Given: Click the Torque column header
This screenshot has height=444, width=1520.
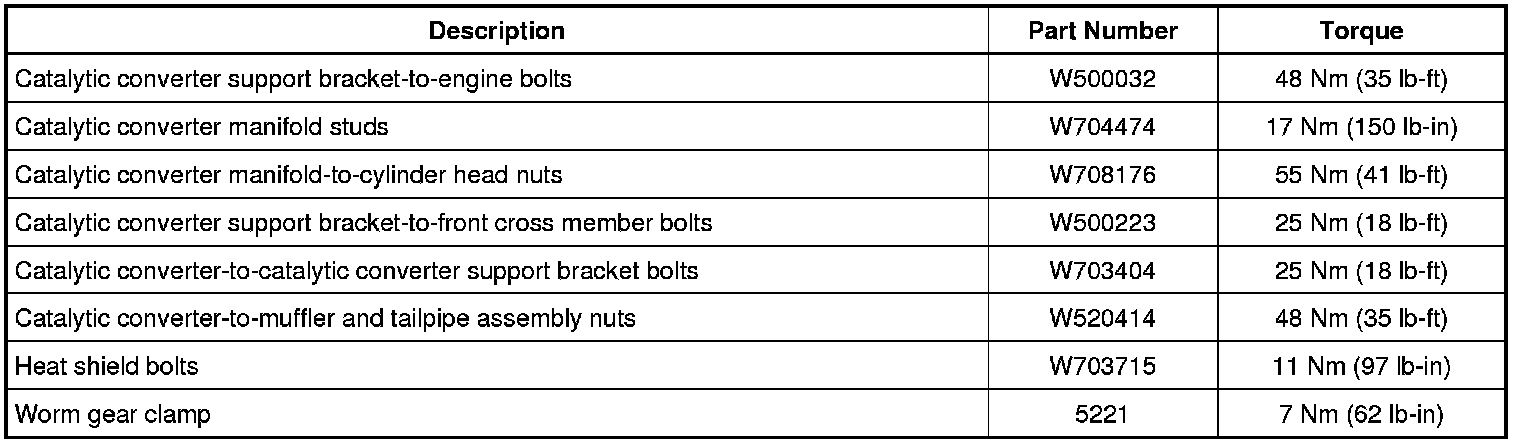Looking at the screenshot, I should (1361, 31).
